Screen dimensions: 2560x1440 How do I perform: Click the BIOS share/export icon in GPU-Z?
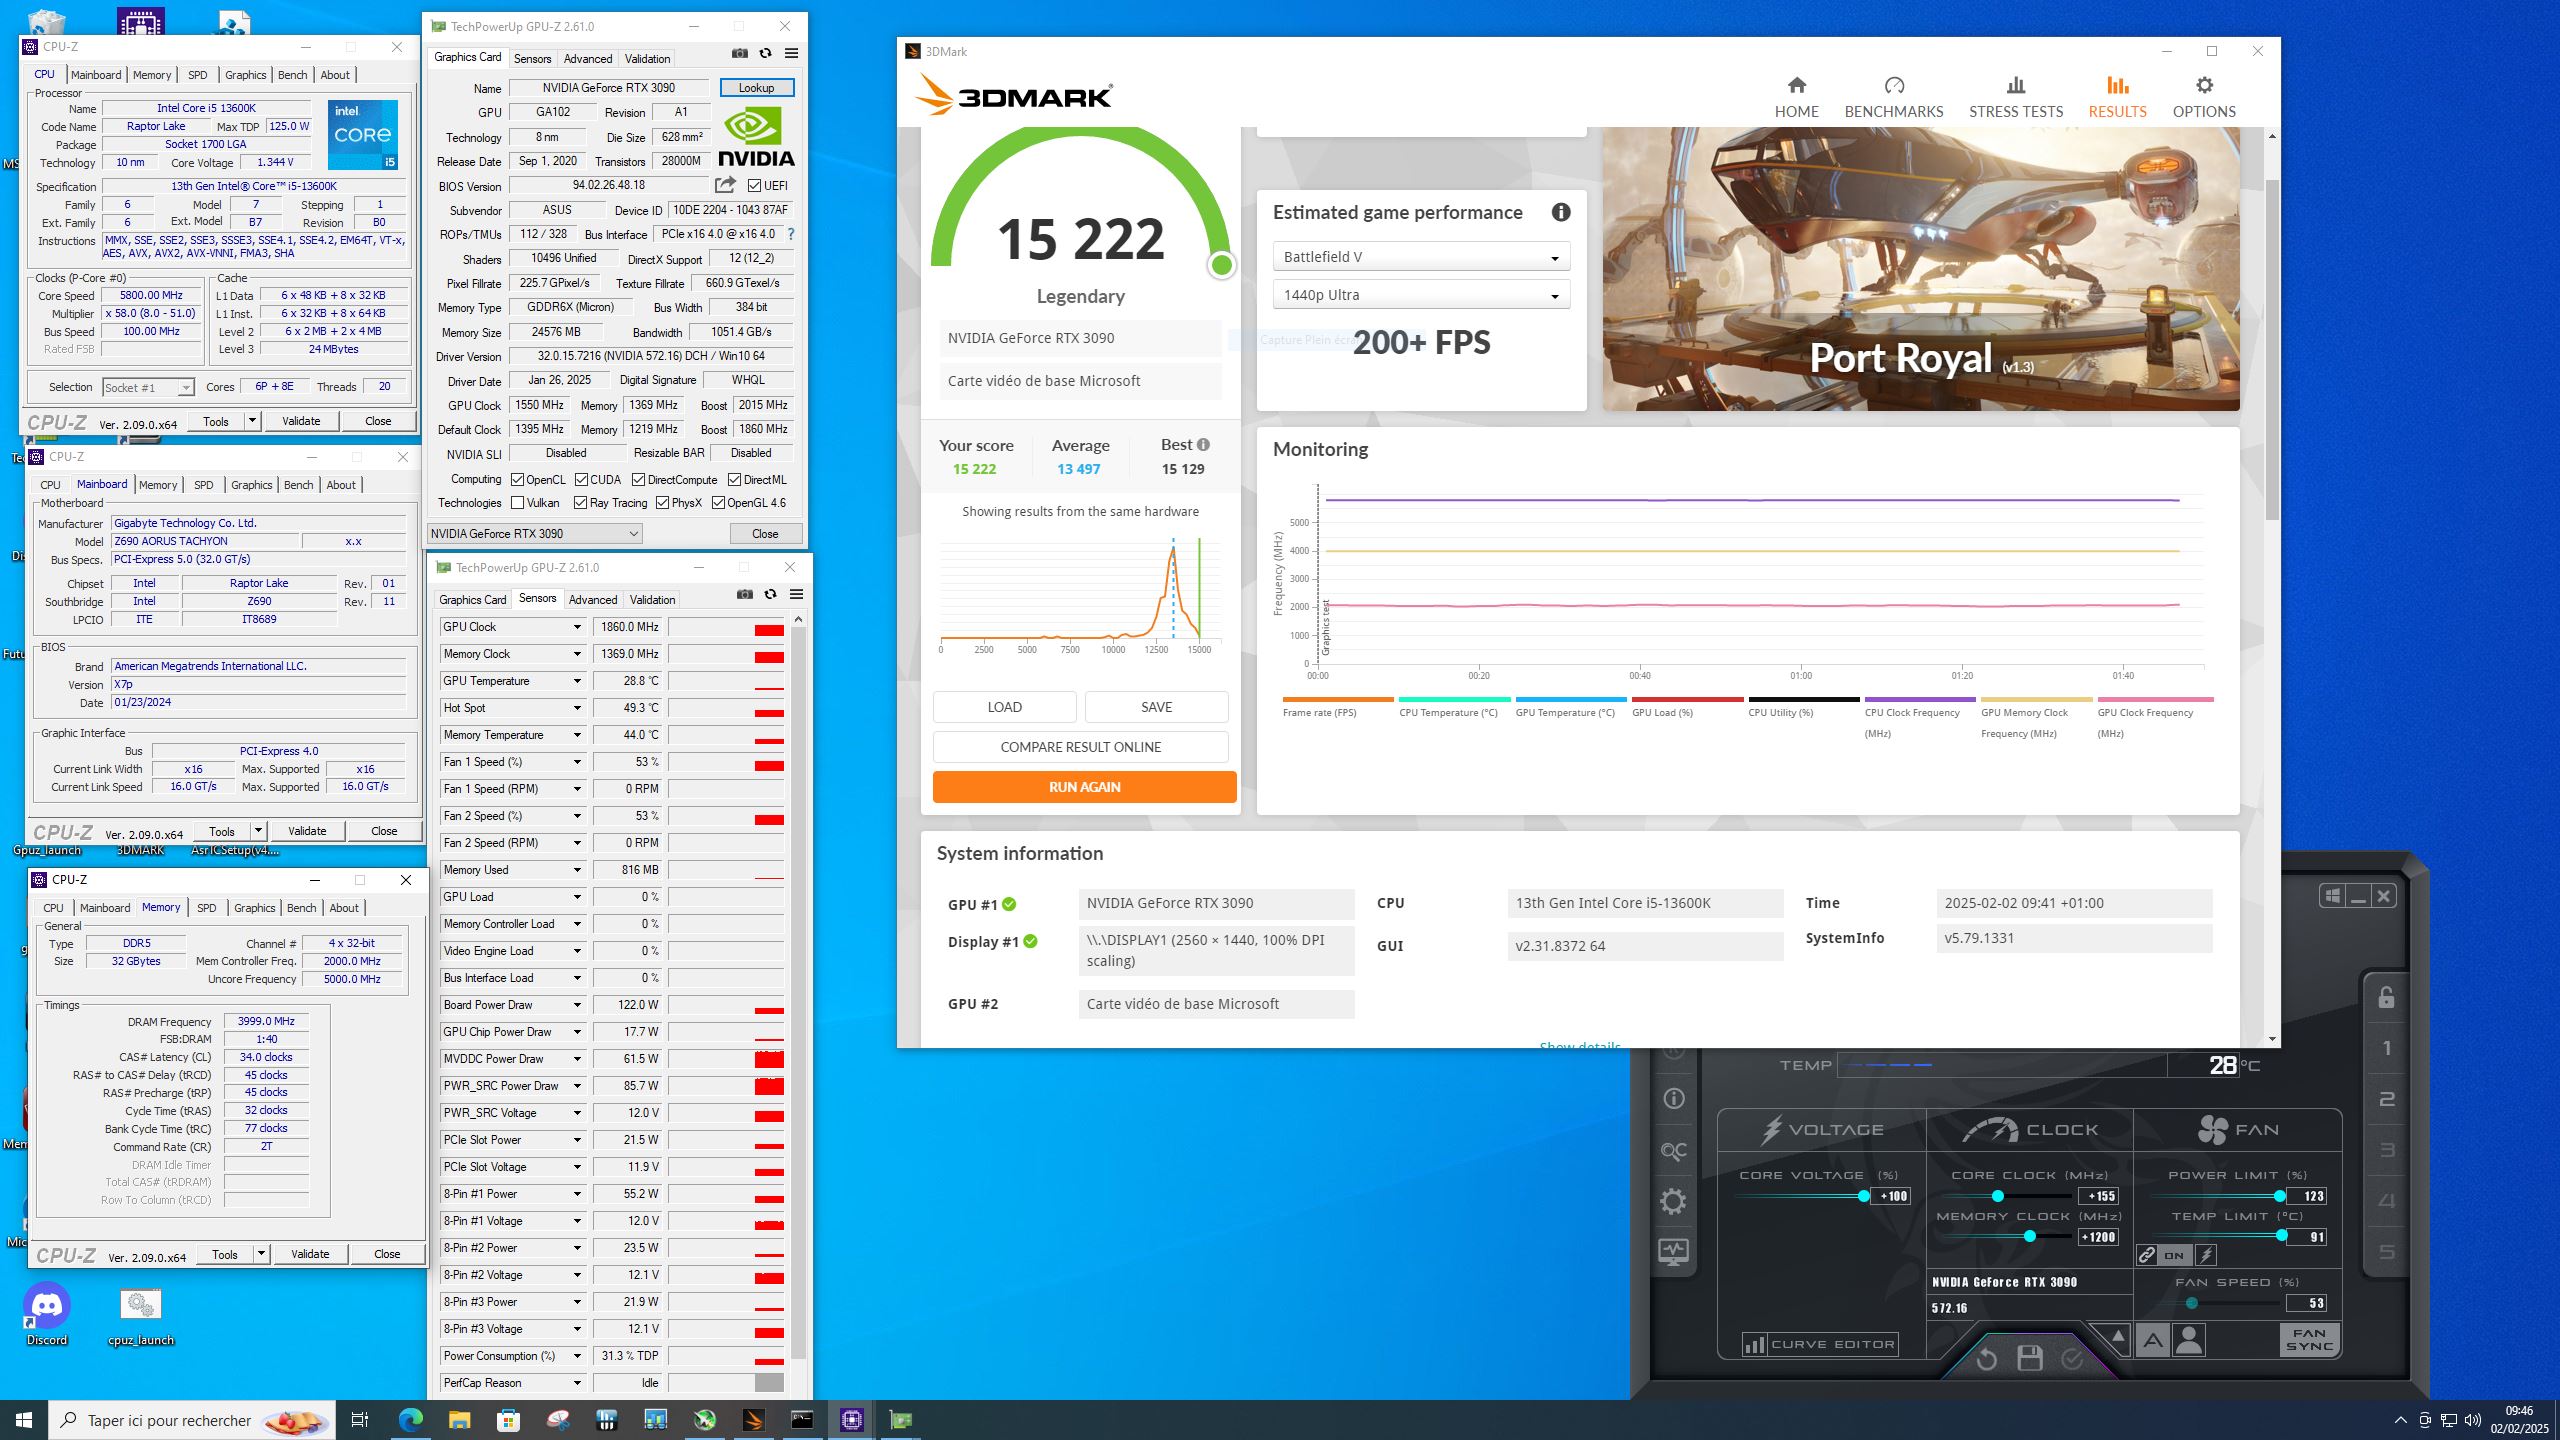coord(725,185)
